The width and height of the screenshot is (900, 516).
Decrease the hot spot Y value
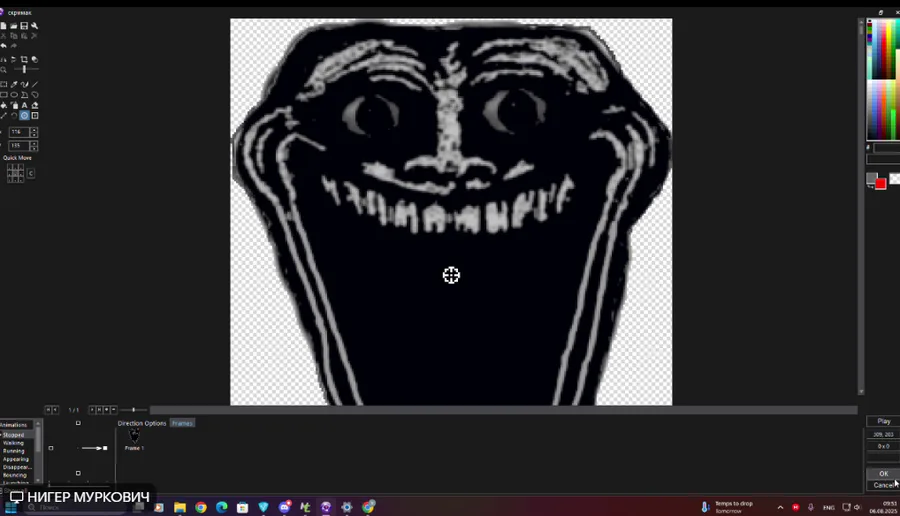pos(34,148)
